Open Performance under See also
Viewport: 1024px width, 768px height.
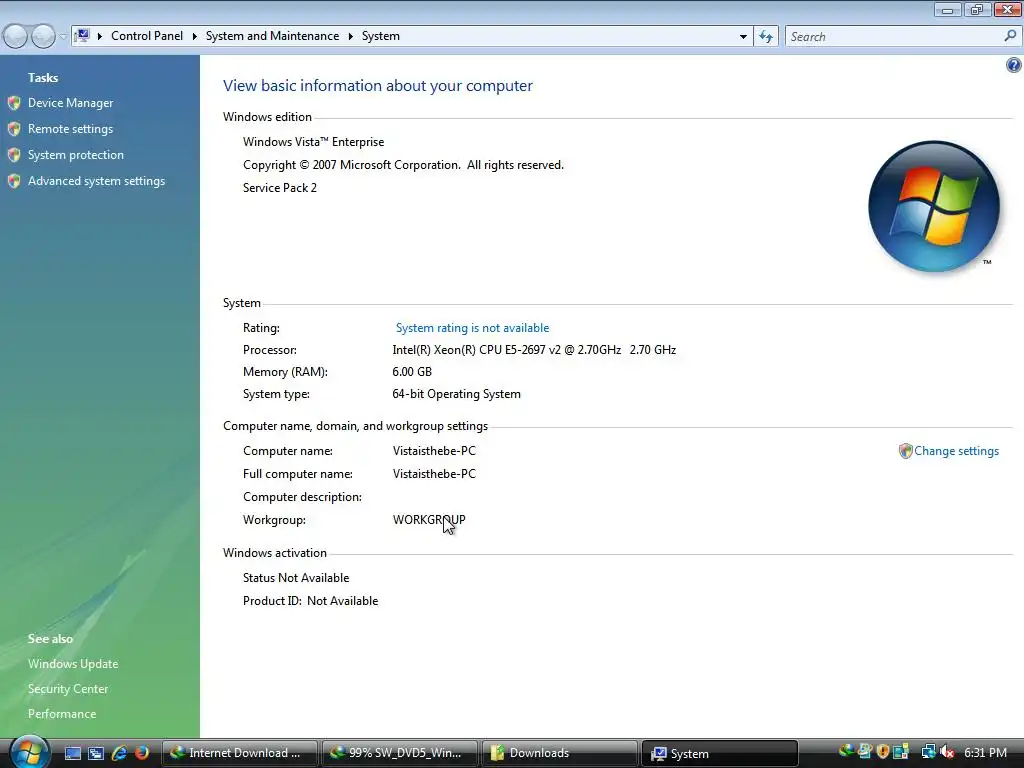(62, 714)
